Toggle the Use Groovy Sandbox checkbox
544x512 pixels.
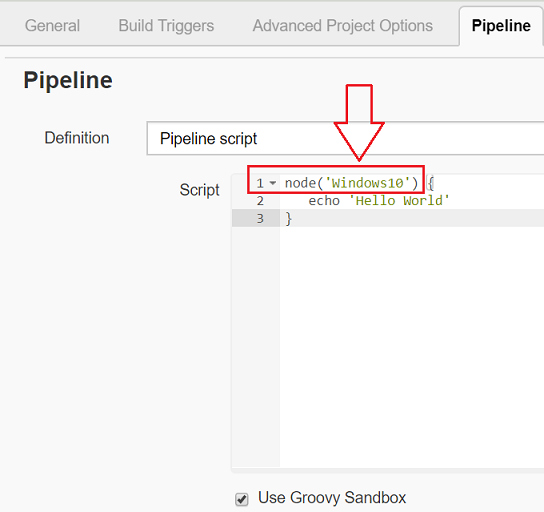[242, 499]
